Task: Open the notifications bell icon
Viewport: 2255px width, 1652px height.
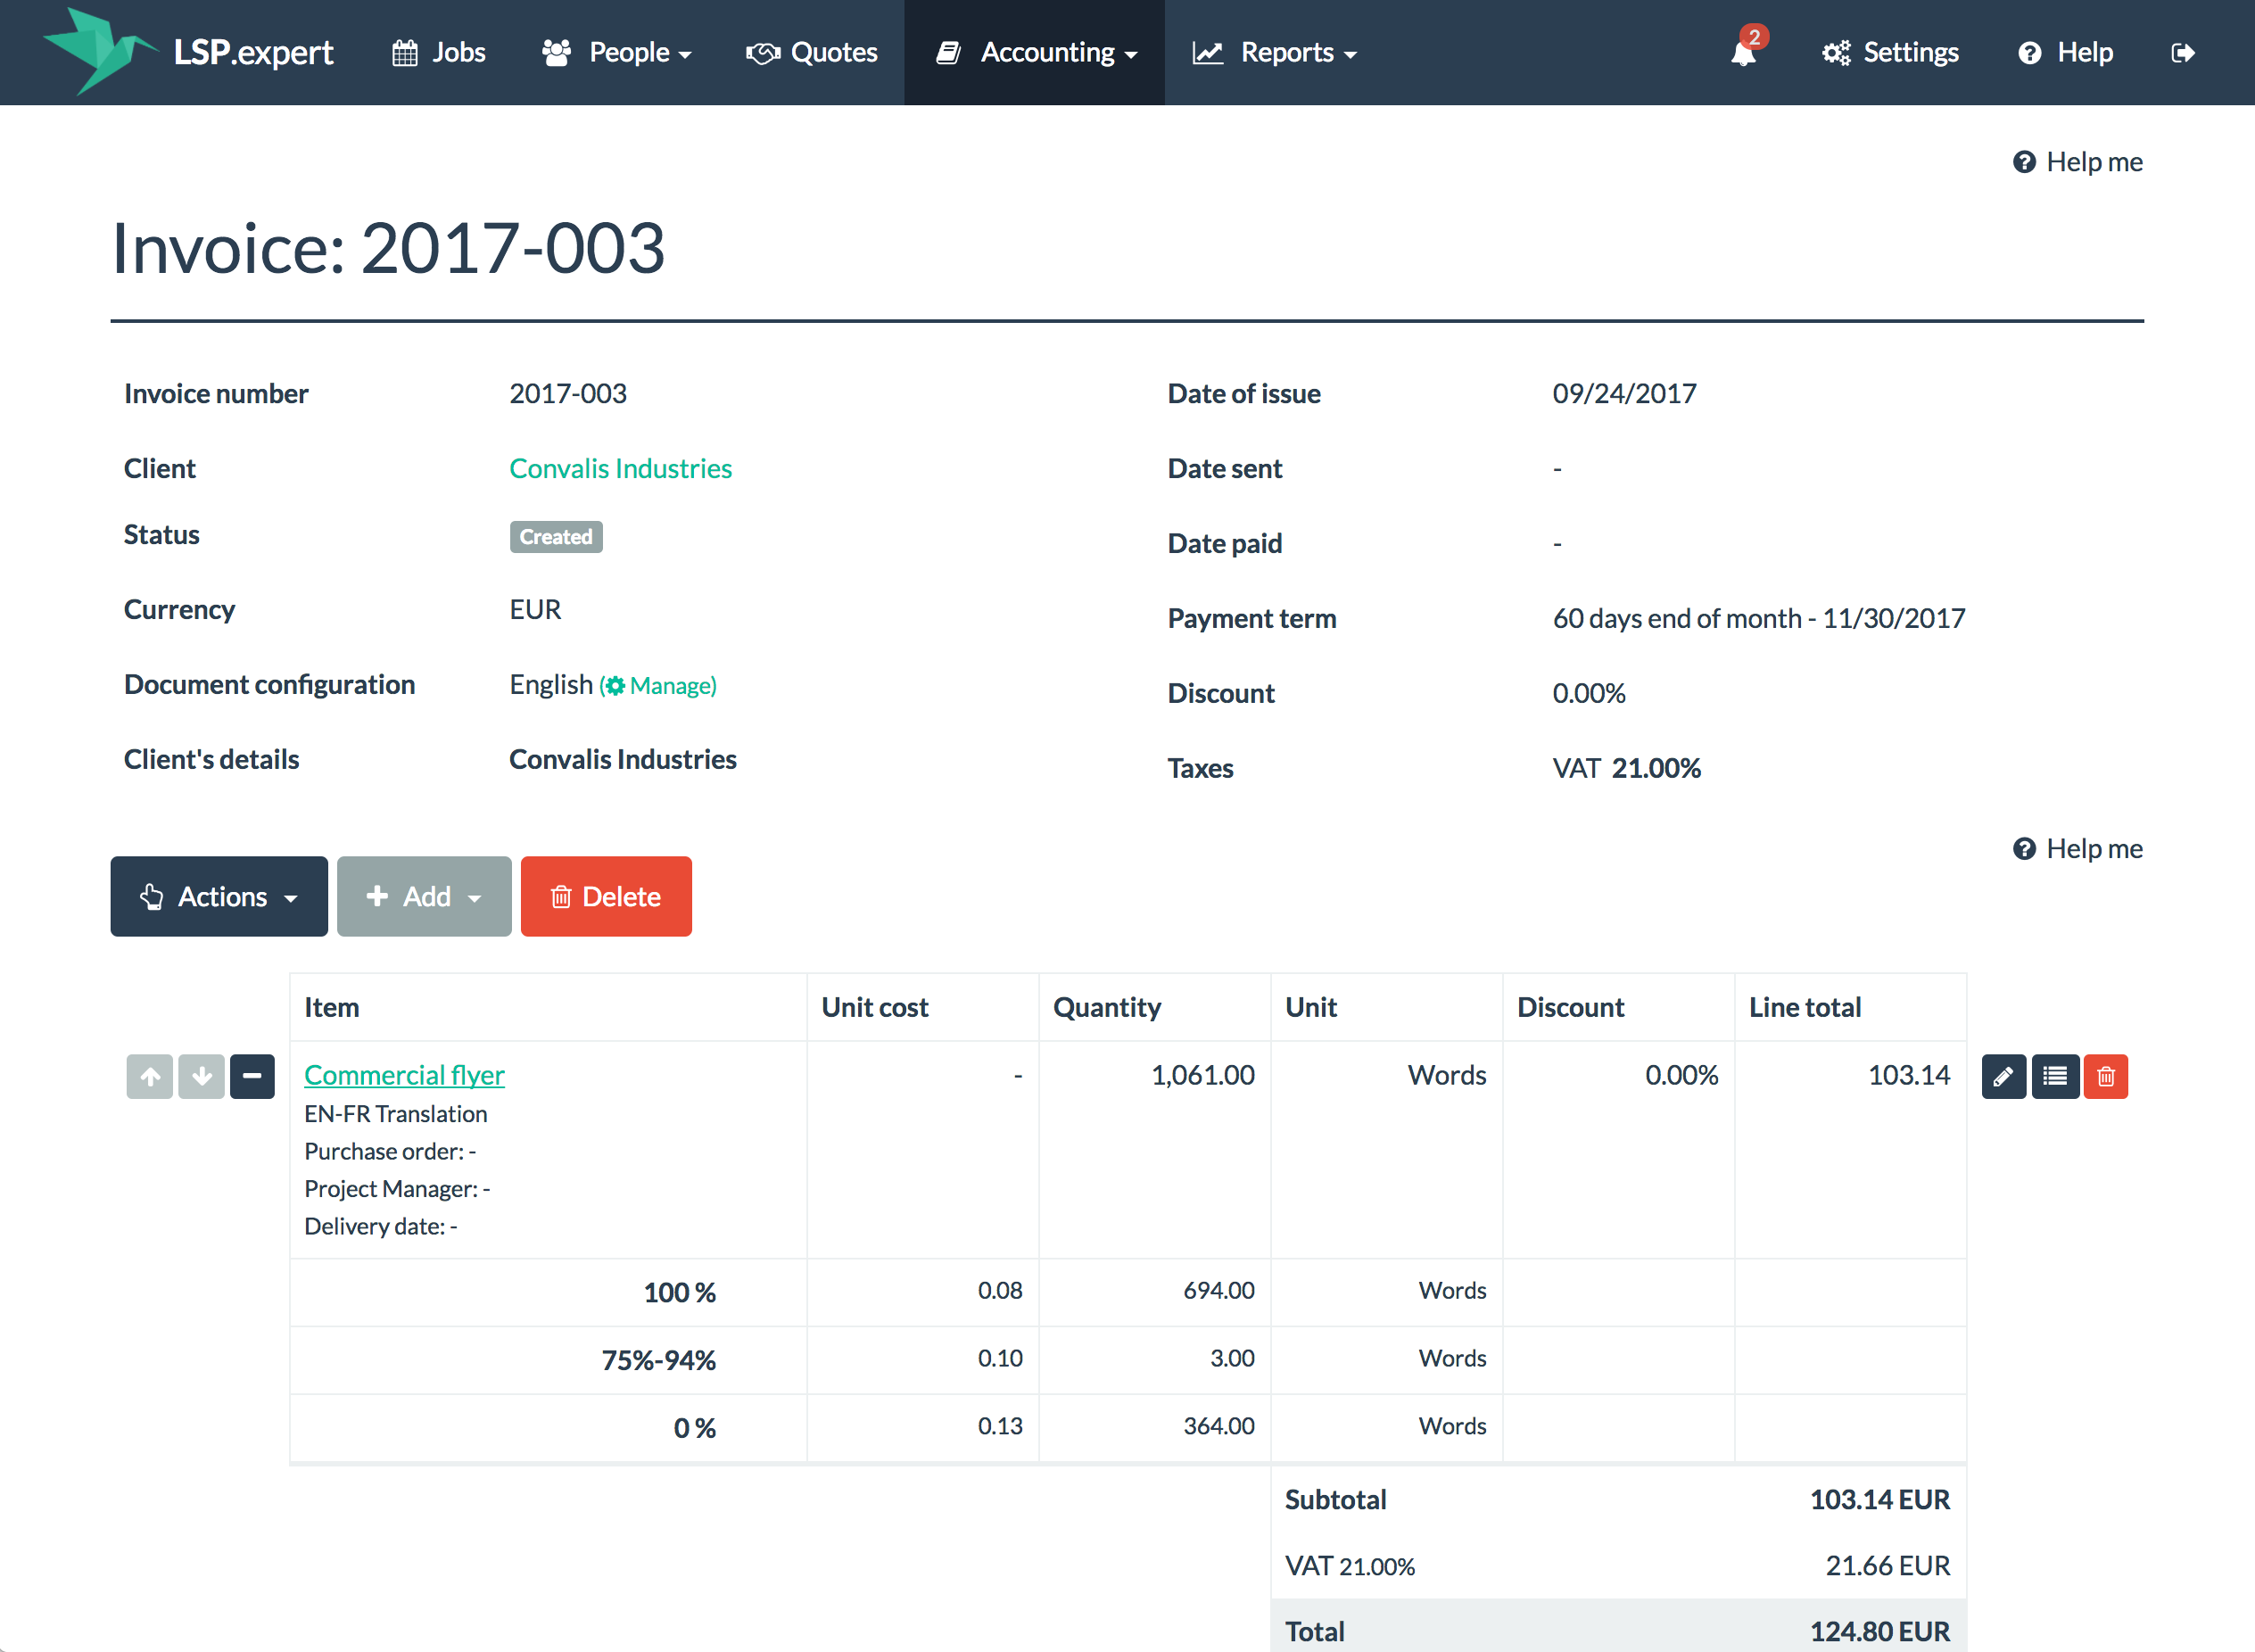Action: pyautogui.click(x=1744, y=53)
